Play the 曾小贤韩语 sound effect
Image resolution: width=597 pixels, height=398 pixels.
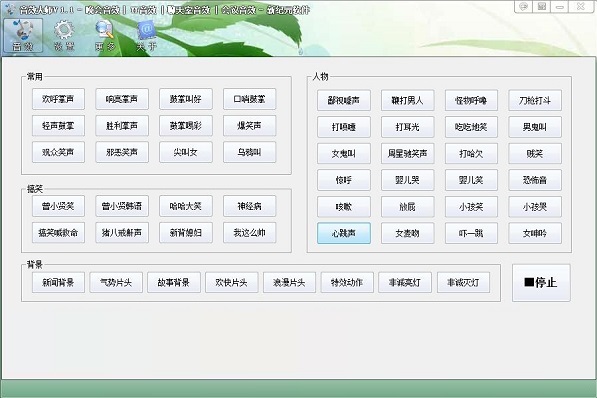(x=122, y=206)
